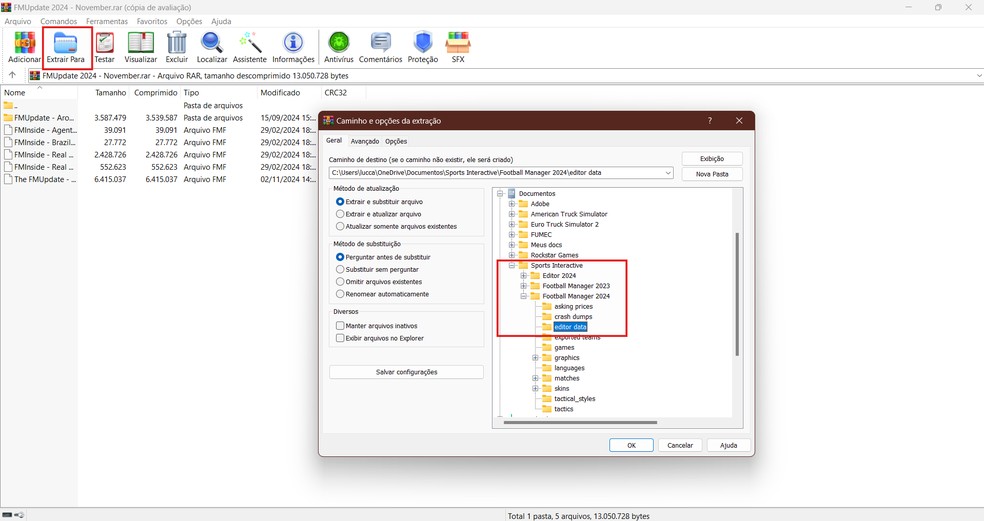Open the Testar archive tool

pos(104,46)
